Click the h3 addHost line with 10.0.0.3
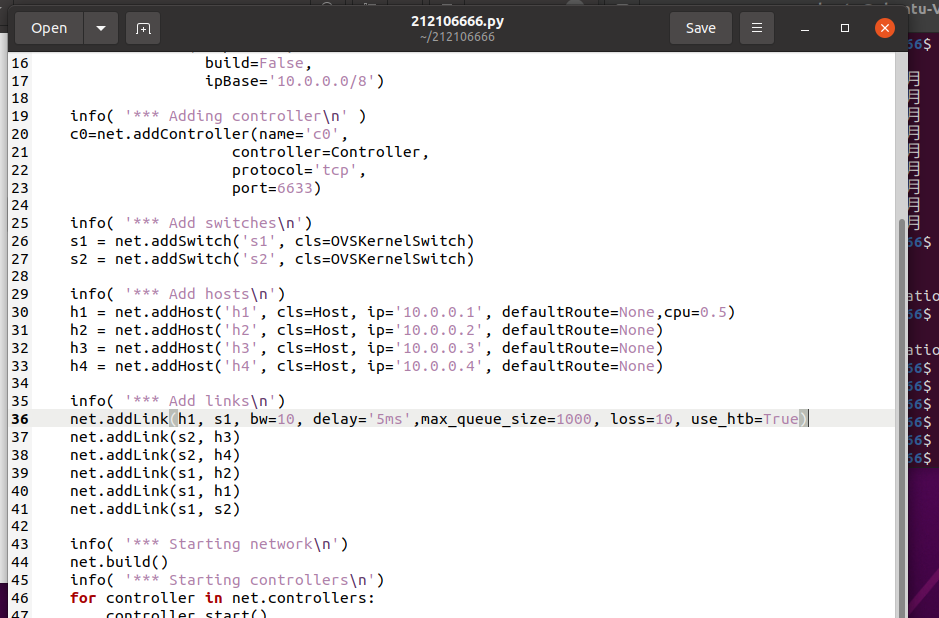Screen dimensions: 939x618 [x=366, y=349]
